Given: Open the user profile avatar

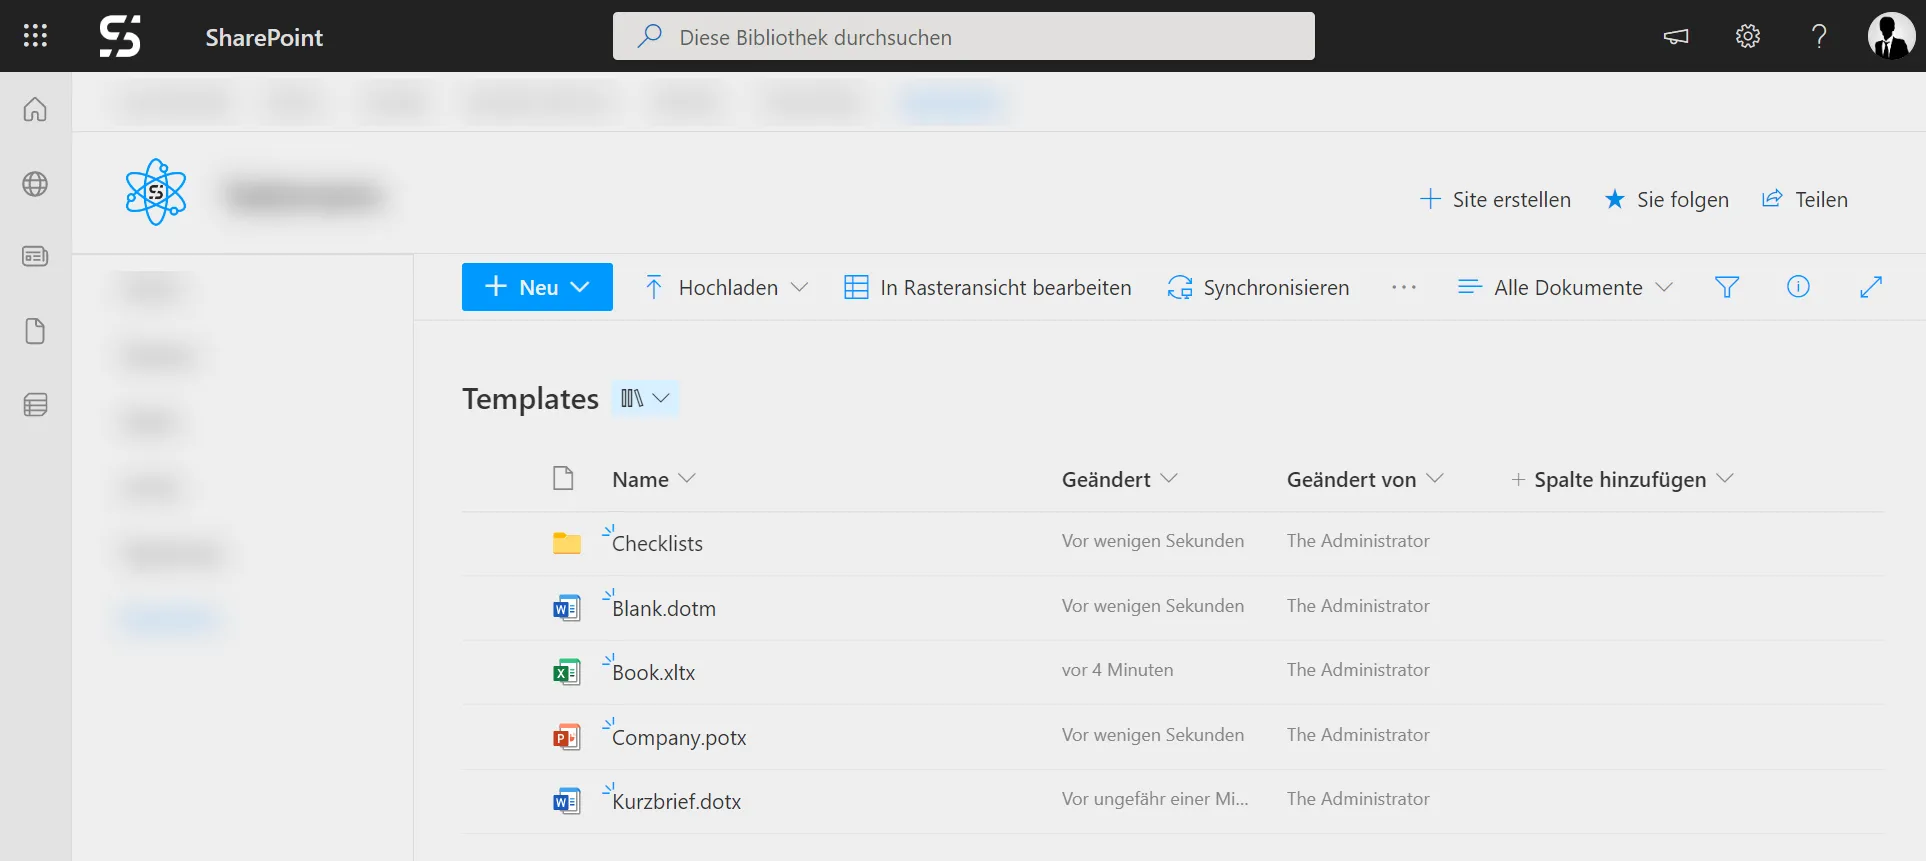Looking at the screenshot, I should (1891, 36).
